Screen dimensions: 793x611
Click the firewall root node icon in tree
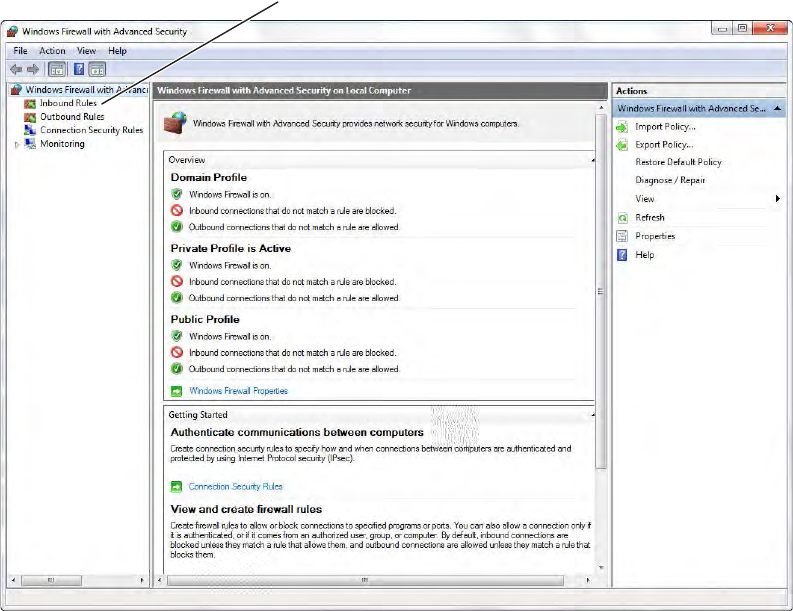pos(16,90)
